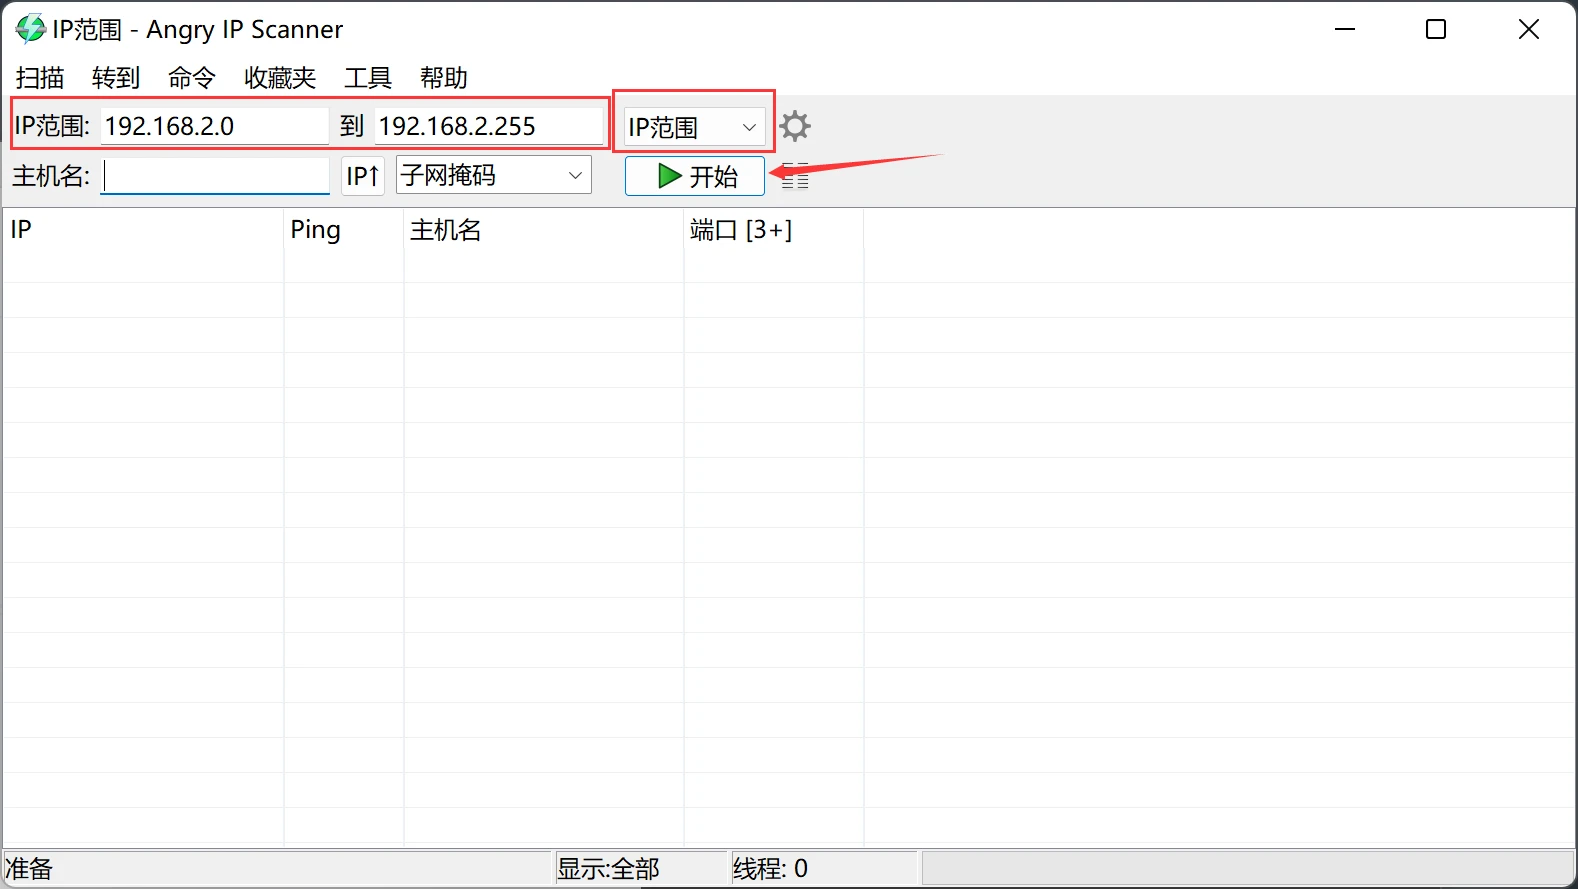The image size is (1578, 889).
Task: Open the 工具 menu
Action: coord(368,77)
